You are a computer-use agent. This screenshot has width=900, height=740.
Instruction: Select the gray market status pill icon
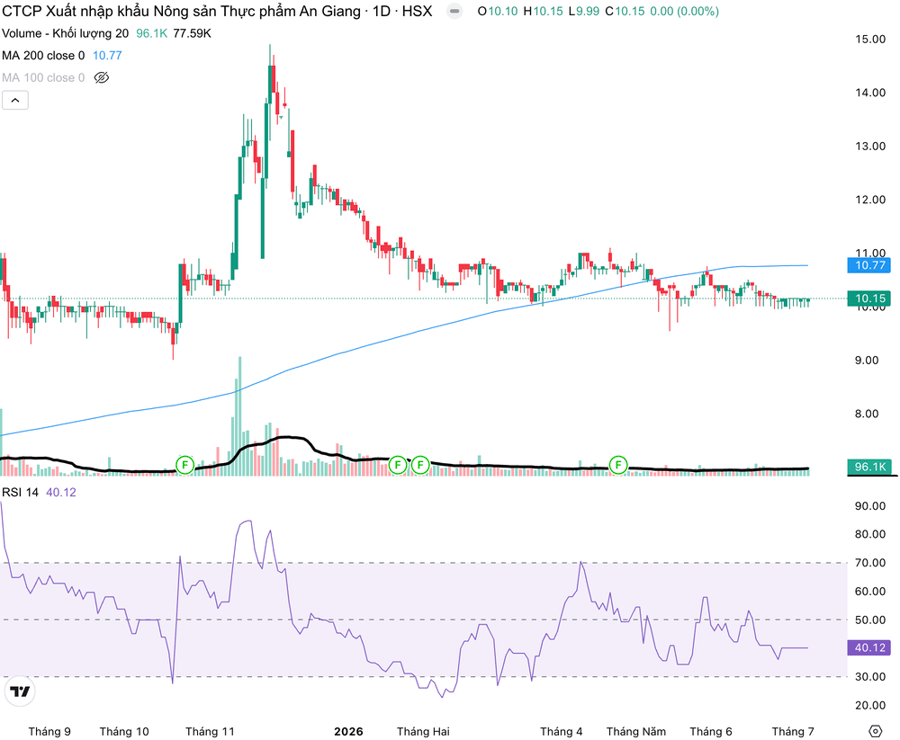(x=454, y=11)
